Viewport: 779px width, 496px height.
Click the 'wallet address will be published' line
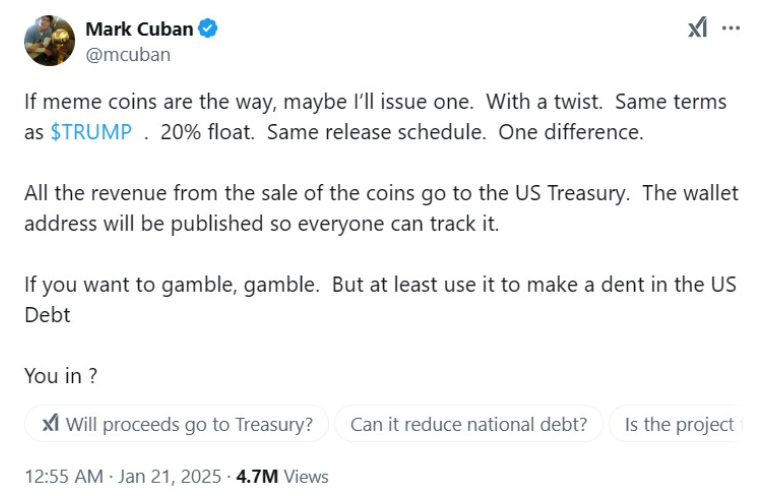[x=260, y=223]
